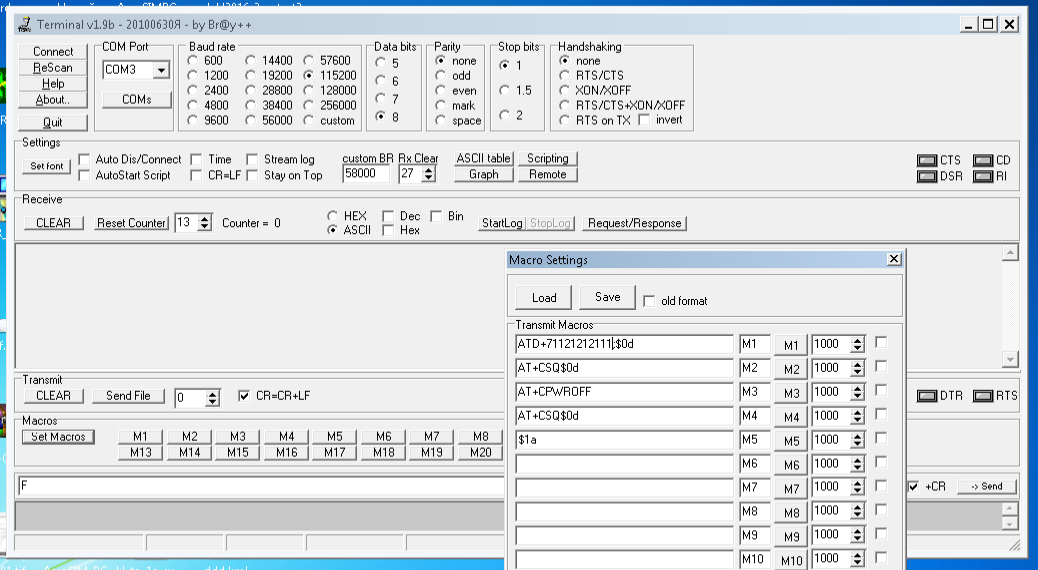The height and width of the screenshot is (570, 1038).
Task: Click the M6 macro text field
Action: (x=624, y=464)
